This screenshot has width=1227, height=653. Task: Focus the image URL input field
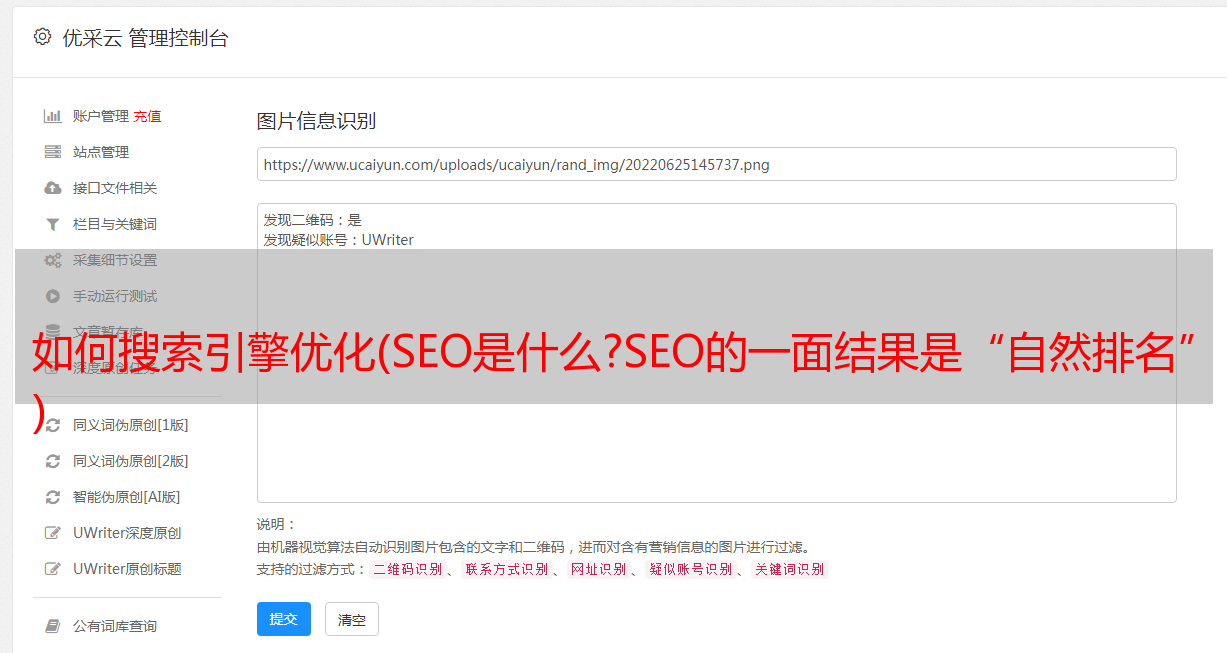click(x=716, y=164)
